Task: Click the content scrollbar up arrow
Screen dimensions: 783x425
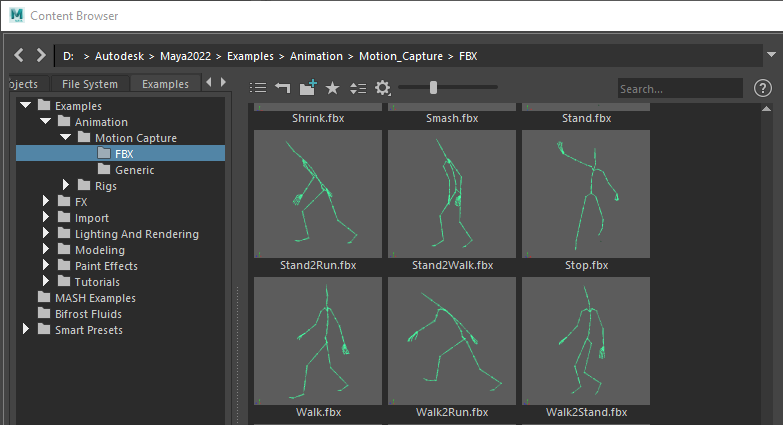Action: (767, 108)
